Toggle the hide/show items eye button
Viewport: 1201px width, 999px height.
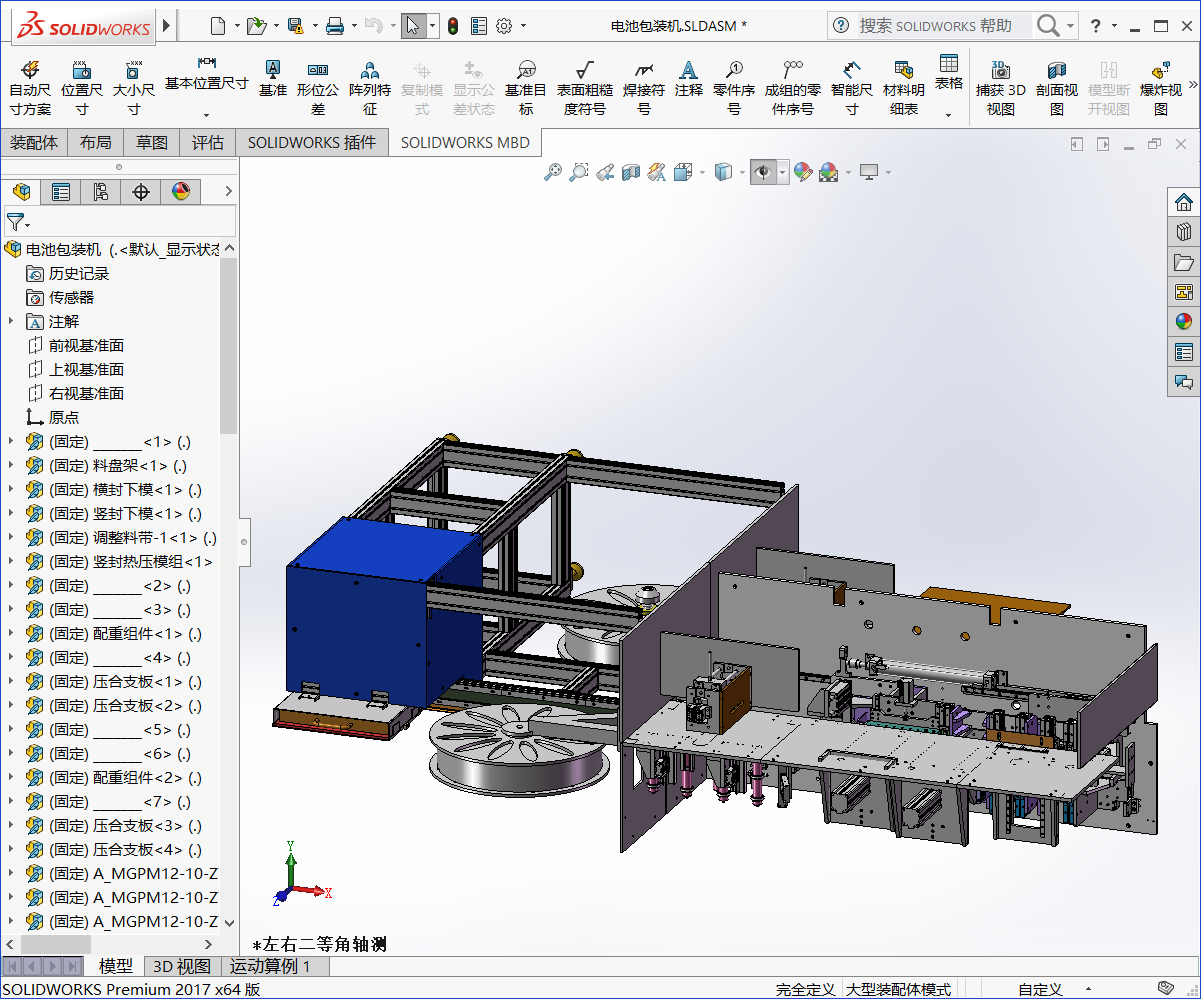point(763,173)
